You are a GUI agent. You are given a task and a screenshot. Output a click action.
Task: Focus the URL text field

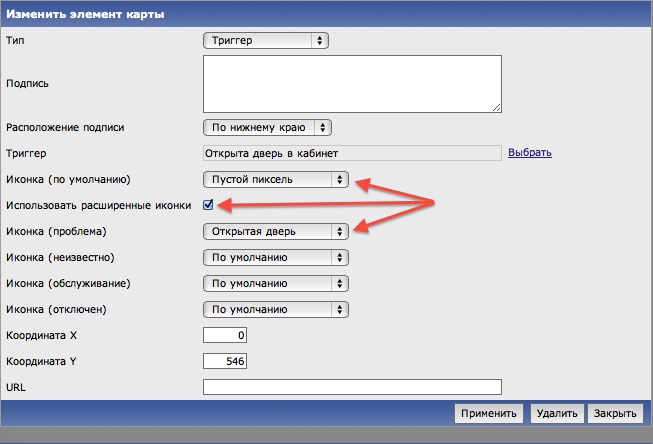(x=351, y=387)
